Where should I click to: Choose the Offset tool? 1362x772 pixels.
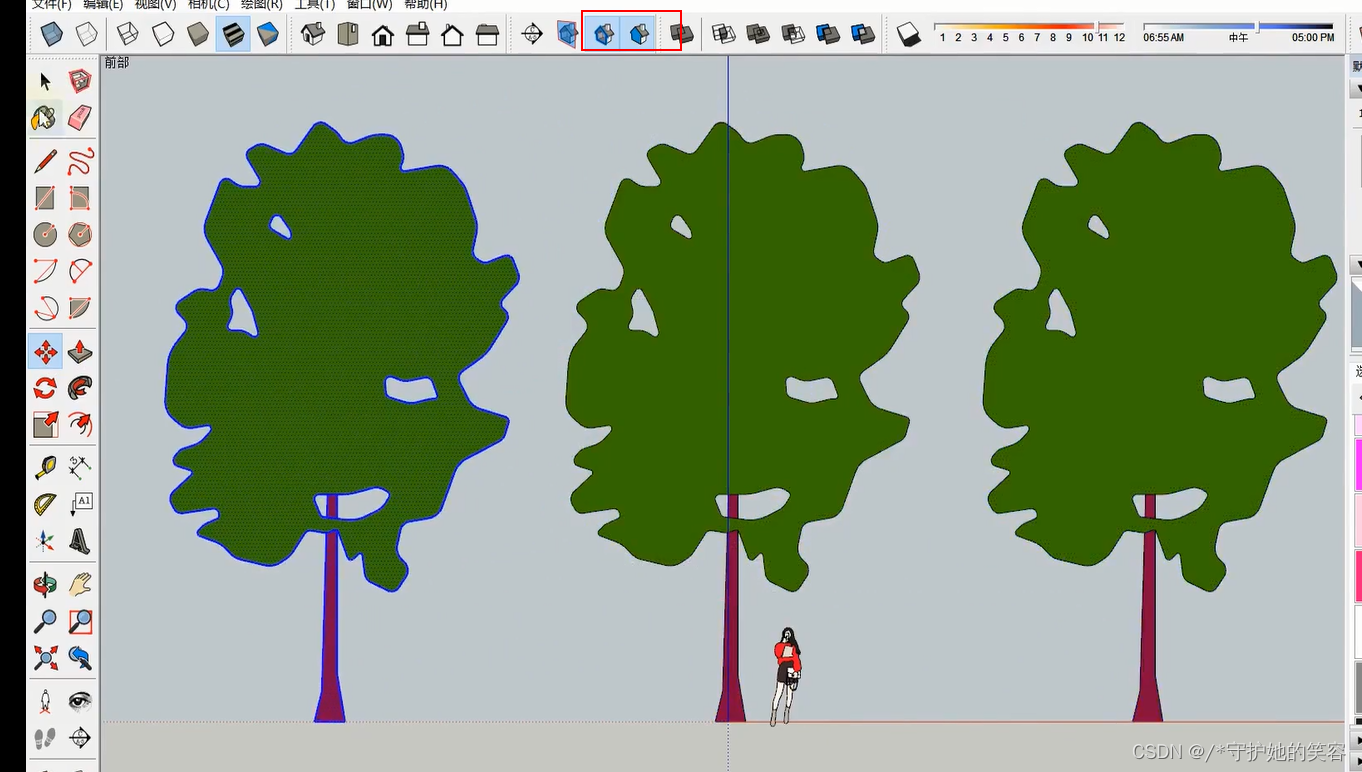(80, 425)
